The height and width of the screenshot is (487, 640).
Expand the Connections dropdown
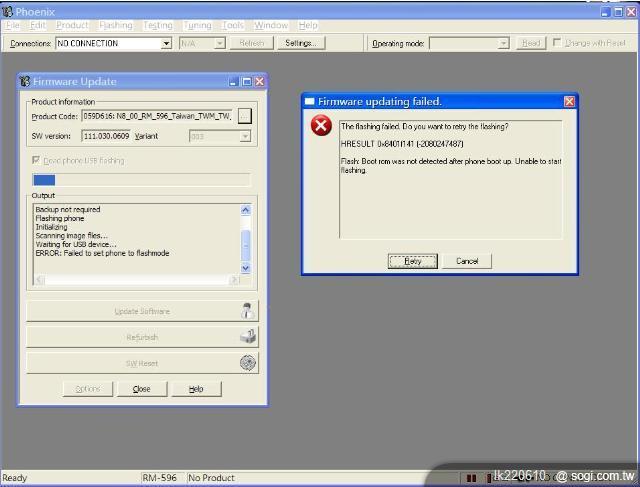(x=166, y=43)
